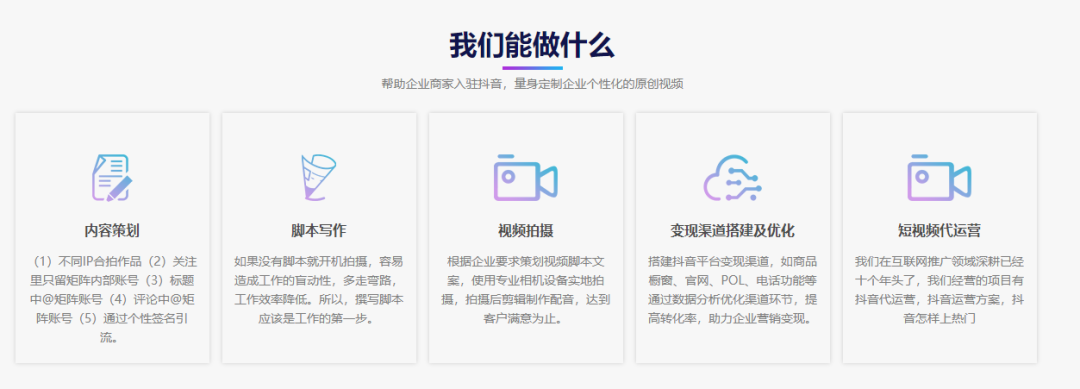Select the 变现渠道搭建及优化 title
Screen dimensions: 1080x389
tap(733, 230)
